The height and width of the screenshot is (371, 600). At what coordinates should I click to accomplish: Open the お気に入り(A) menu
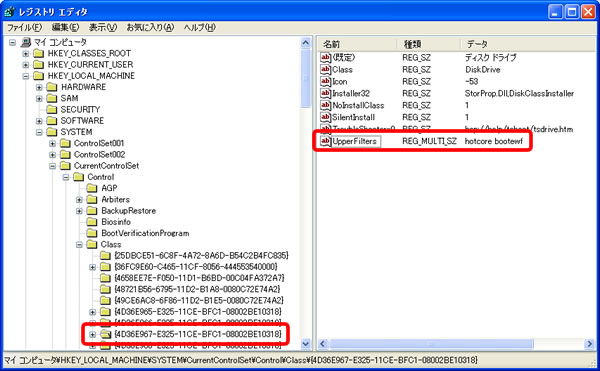click(150, 28)
